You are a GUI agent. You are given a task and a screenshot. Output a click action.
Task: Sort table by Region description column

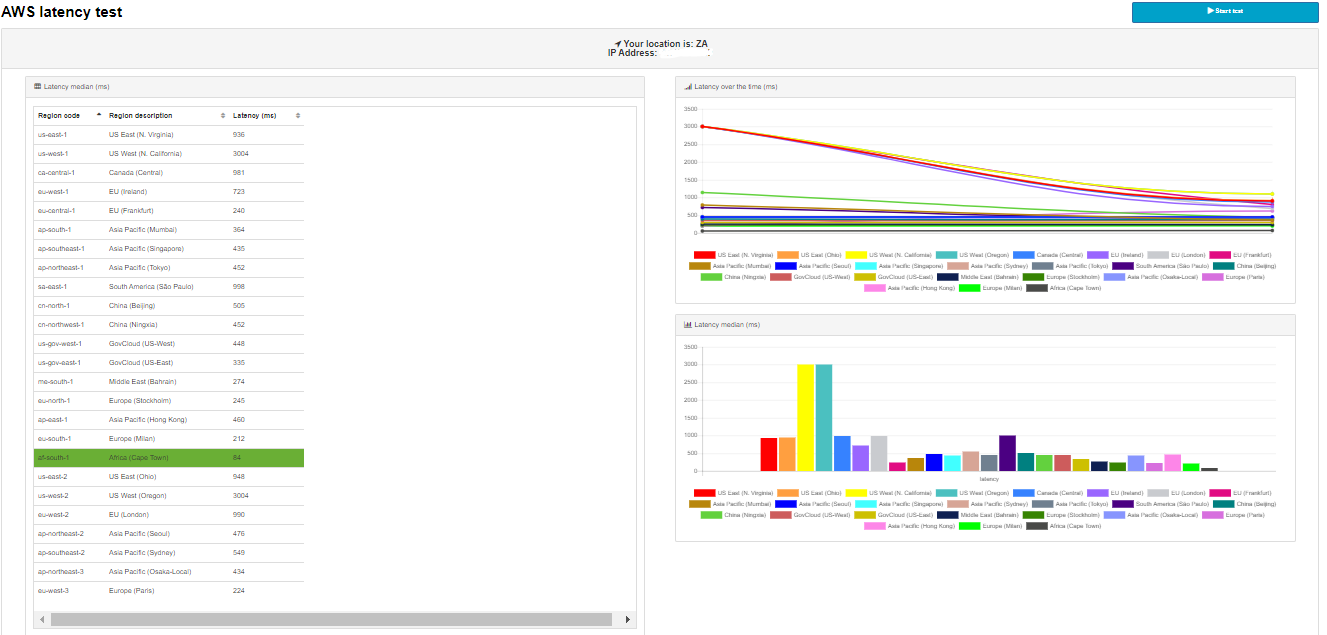click(x=166, y=116)
